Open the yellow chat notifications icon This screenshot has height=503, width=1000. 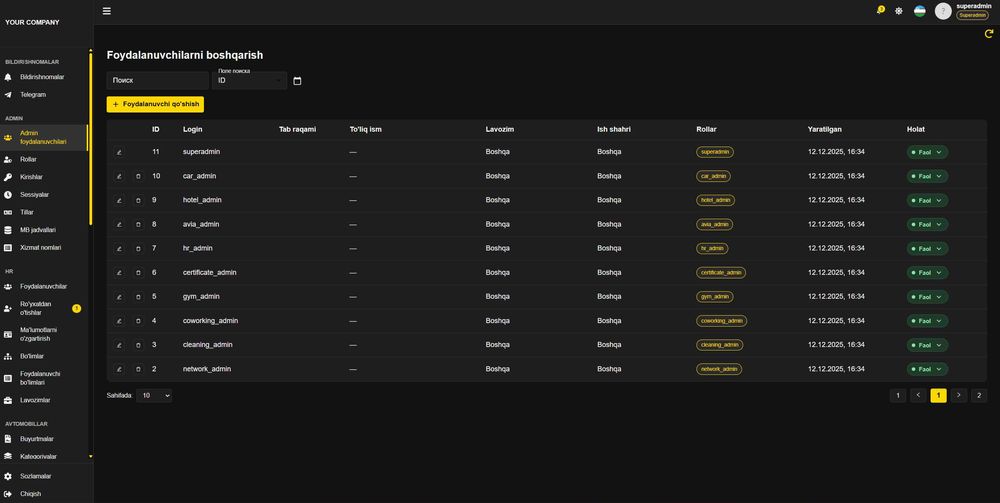[x=880, y=10]
